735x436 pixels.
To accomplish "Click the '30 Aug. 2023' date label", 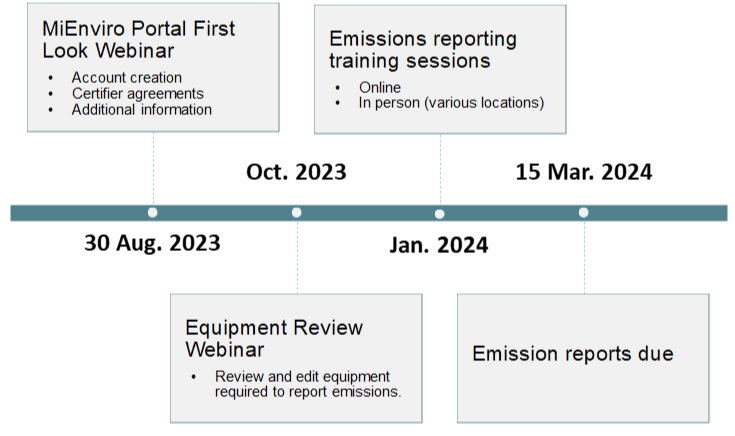I will 152,243.
